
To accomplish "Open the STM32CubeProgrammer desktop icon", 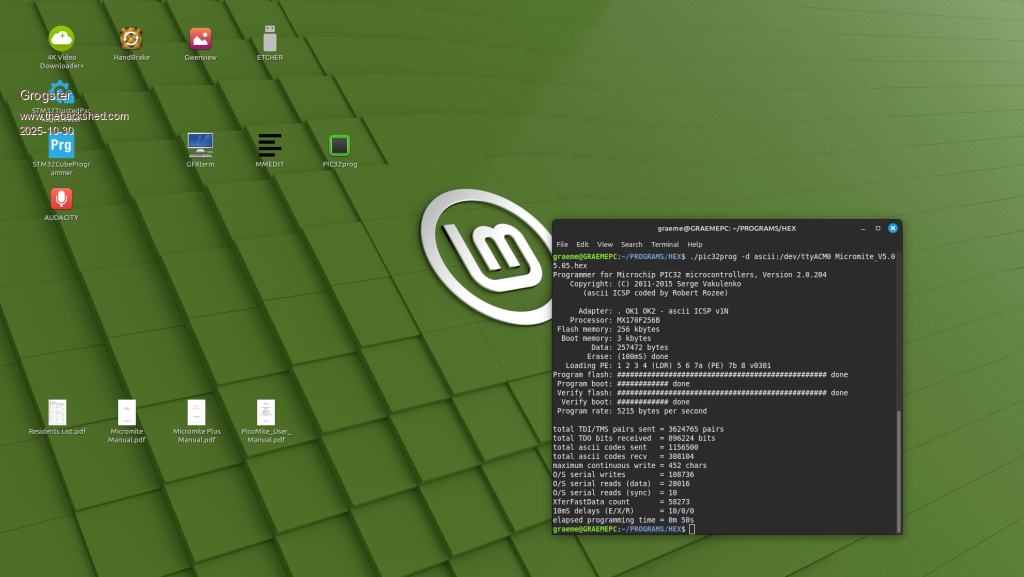I will tap(61, 147).
